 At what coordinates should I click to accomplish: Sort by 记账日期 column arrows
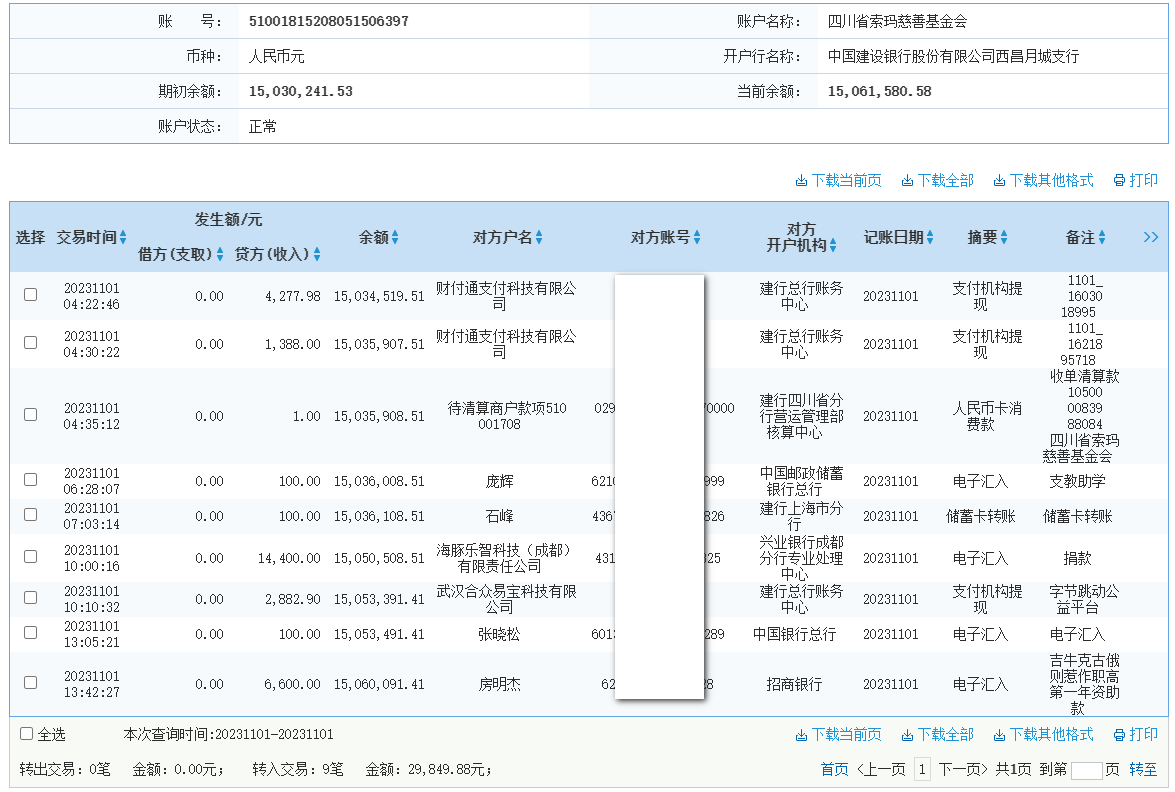click(x=930, y=238)
